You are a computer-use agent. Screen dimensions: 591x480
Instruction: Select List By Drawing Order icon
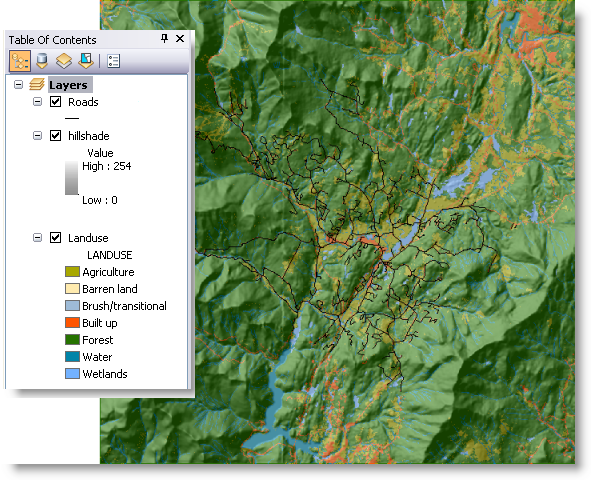(20, 61)
